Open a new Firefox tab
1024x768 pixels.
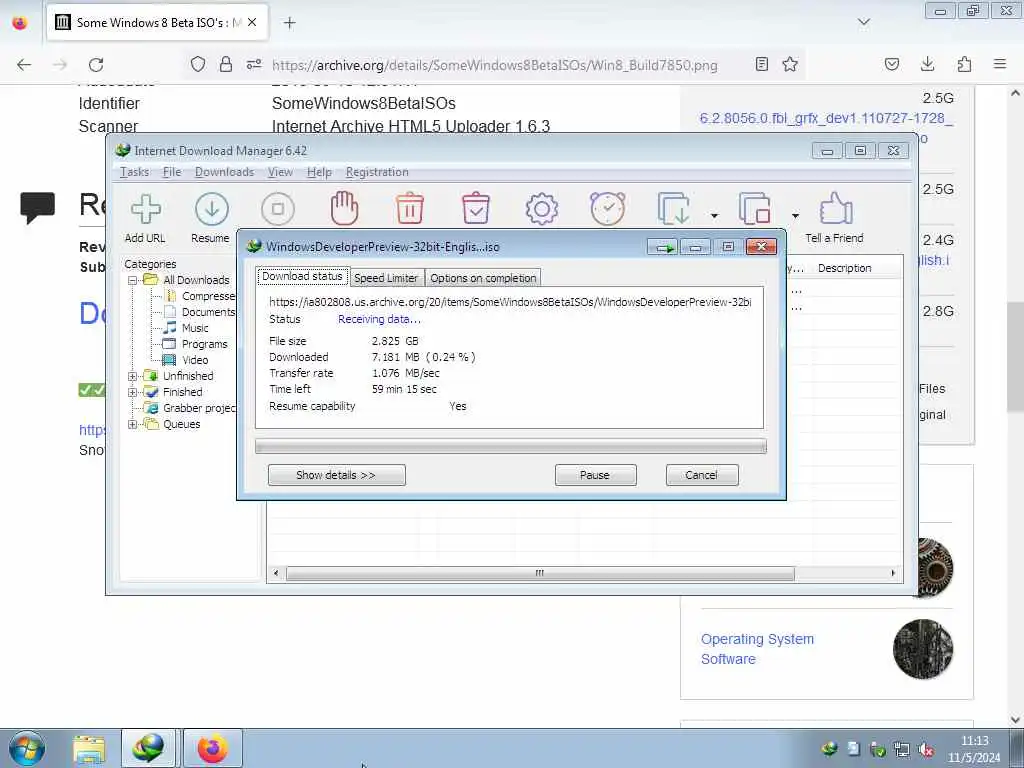pyautogui.click(x=289, y=23)
